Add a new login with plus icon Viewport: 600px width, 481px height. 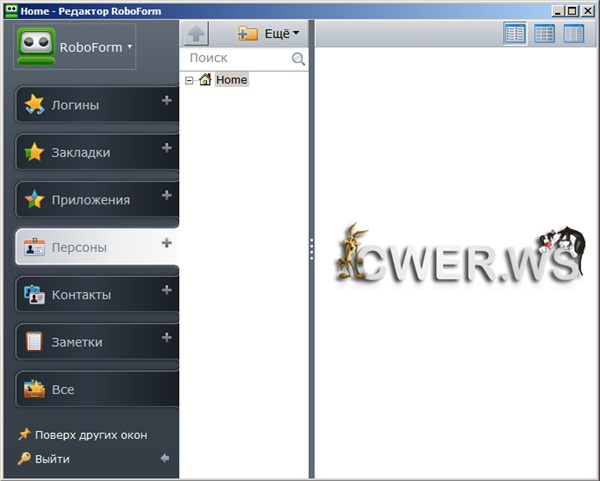pyautogui.click(x=166, y=101)
